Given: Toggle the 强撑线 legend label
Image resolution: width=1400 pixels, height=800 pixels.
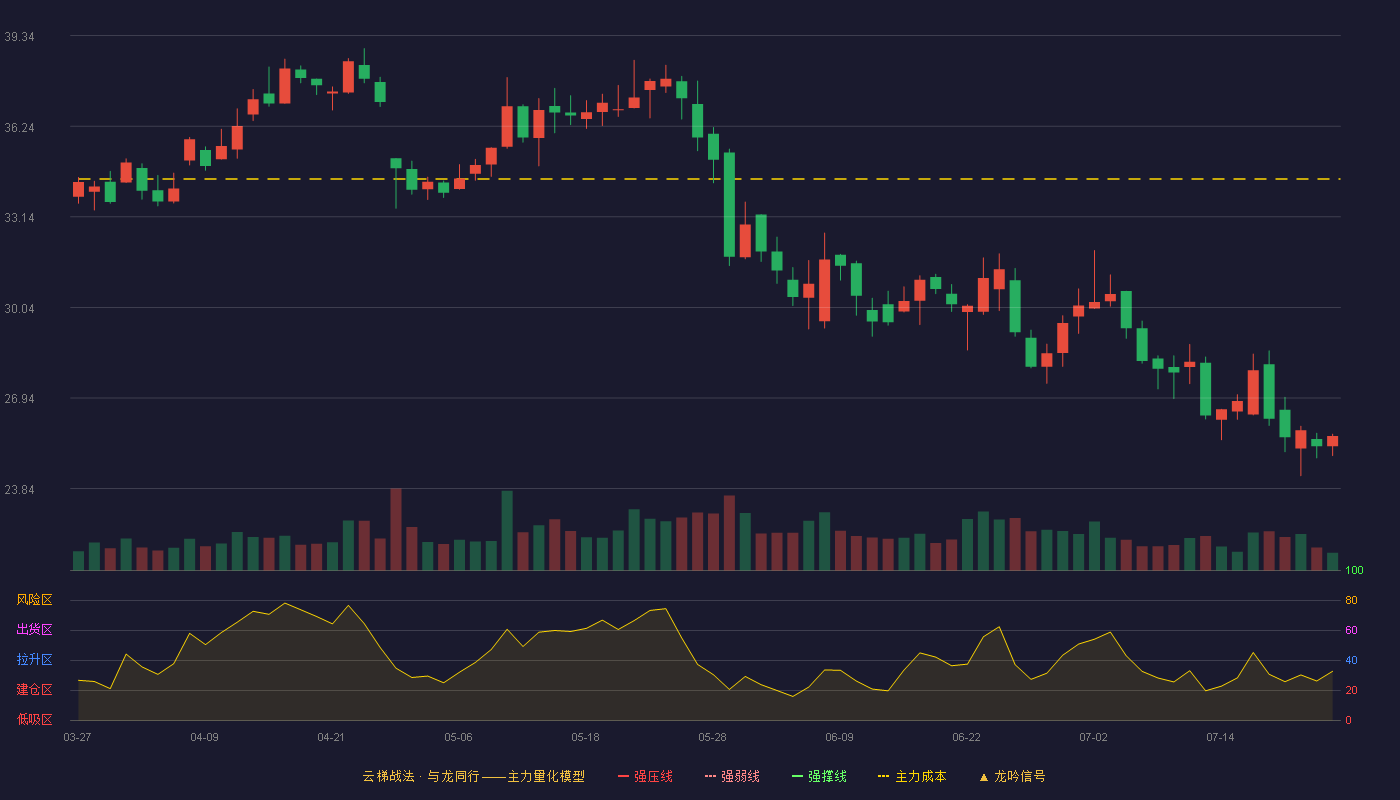Looking at the screenshot, I should [827, 776].
